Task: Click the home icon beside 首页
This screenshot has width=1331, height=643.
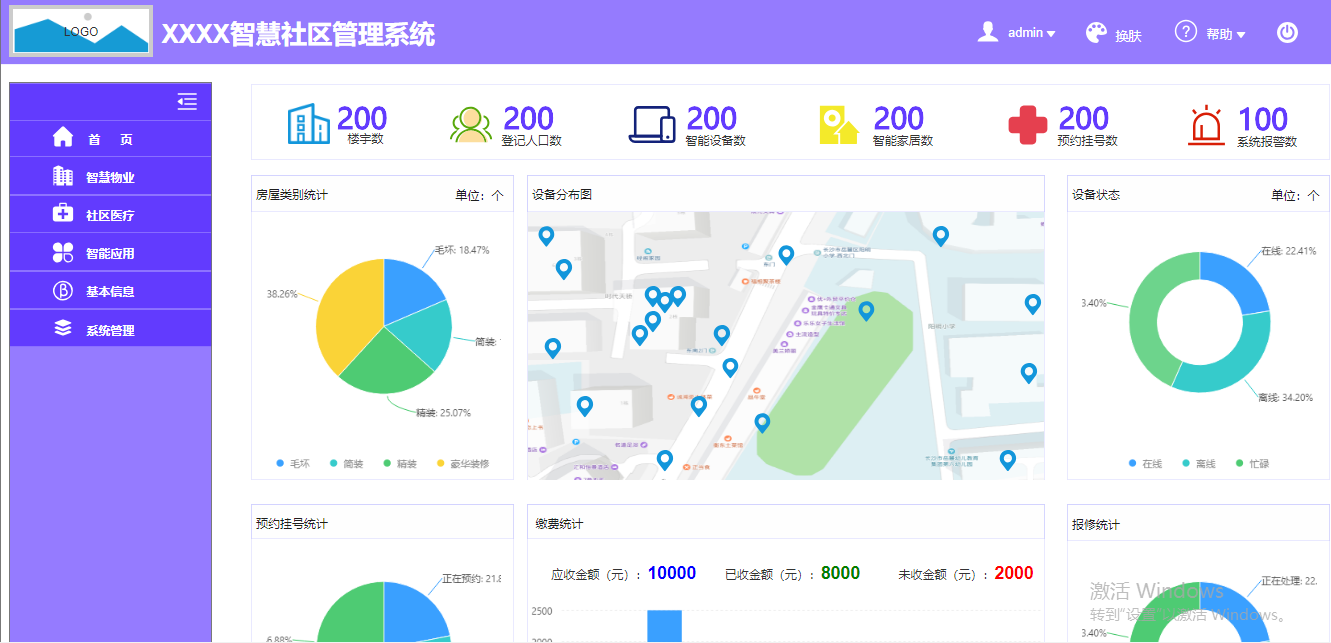Action: 63,138
